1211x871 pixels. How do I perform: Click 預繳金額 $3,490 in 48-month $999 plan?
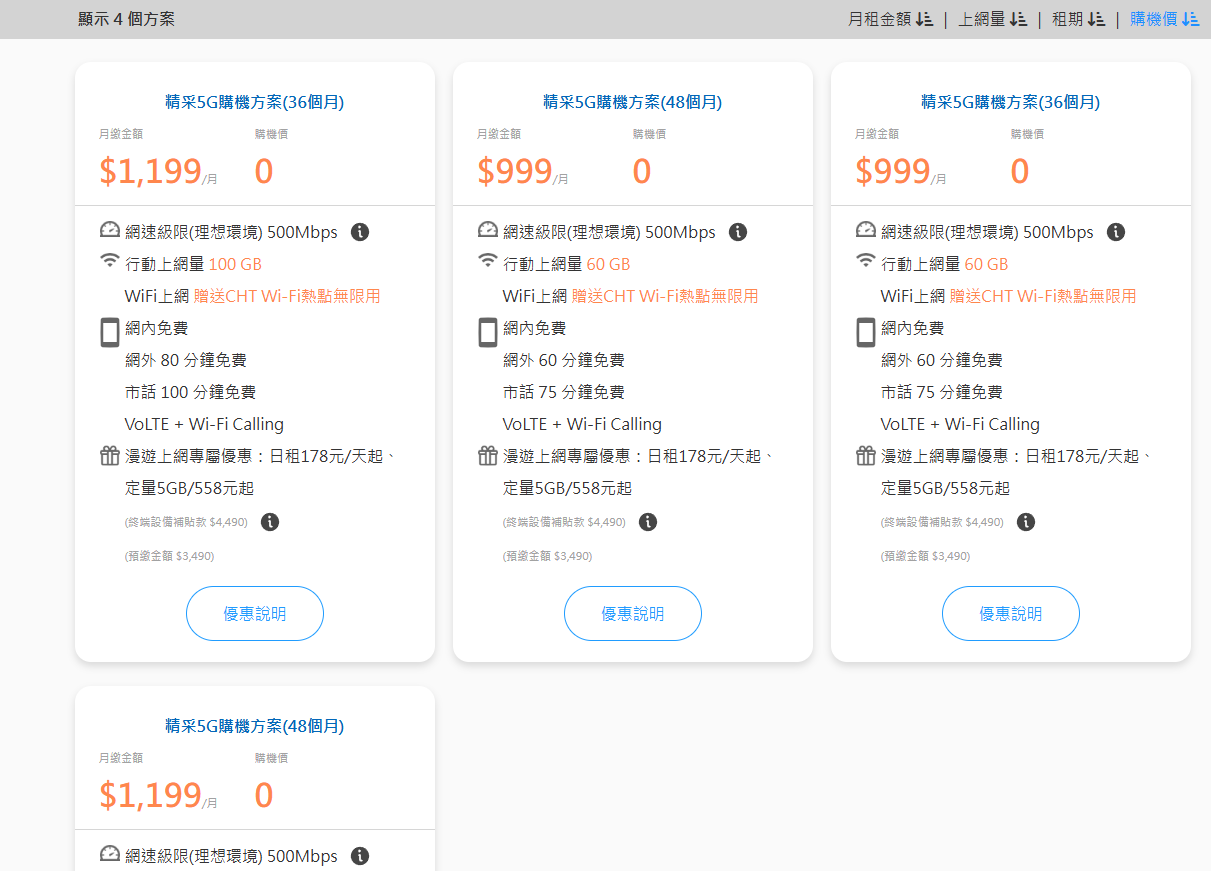[548, 556]
